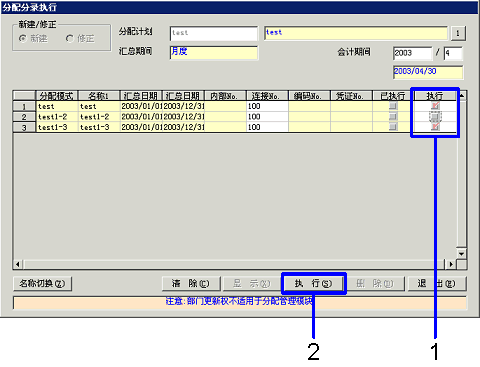480x367 pixels.
Task: Click 连接No. cell 100 in row 2
Action: click(x=267, y=117)
